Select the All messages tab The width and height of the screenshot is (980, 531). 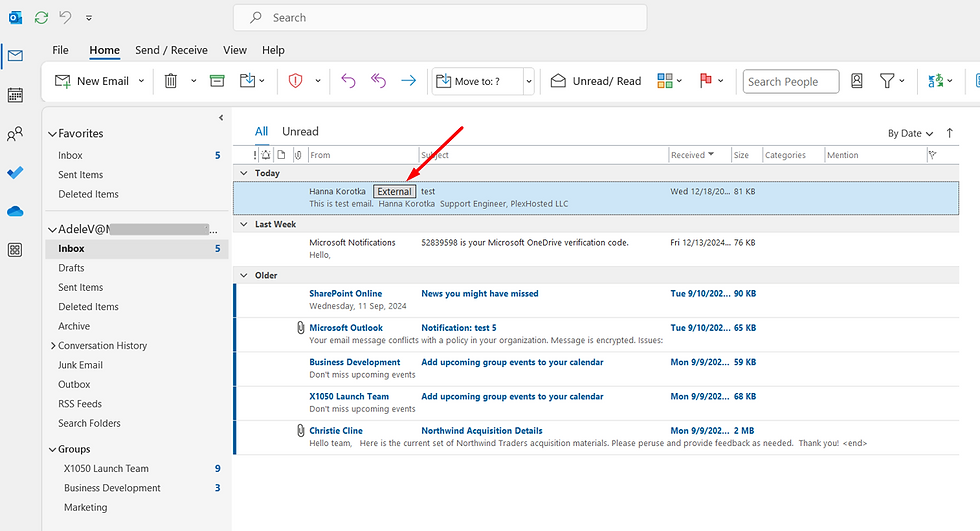[x=261, y=132]
